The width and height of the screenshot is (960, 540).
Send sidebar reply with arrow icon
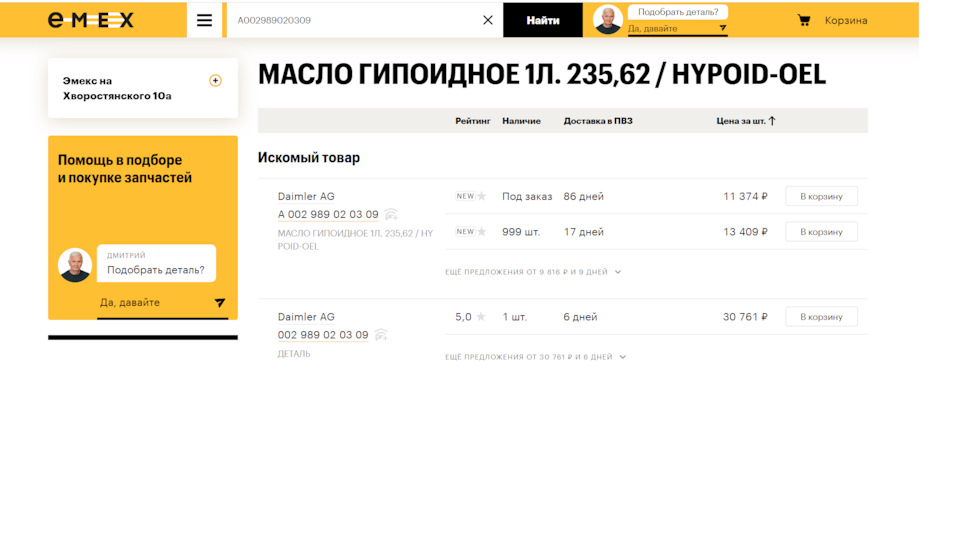[x=220, y=302]
